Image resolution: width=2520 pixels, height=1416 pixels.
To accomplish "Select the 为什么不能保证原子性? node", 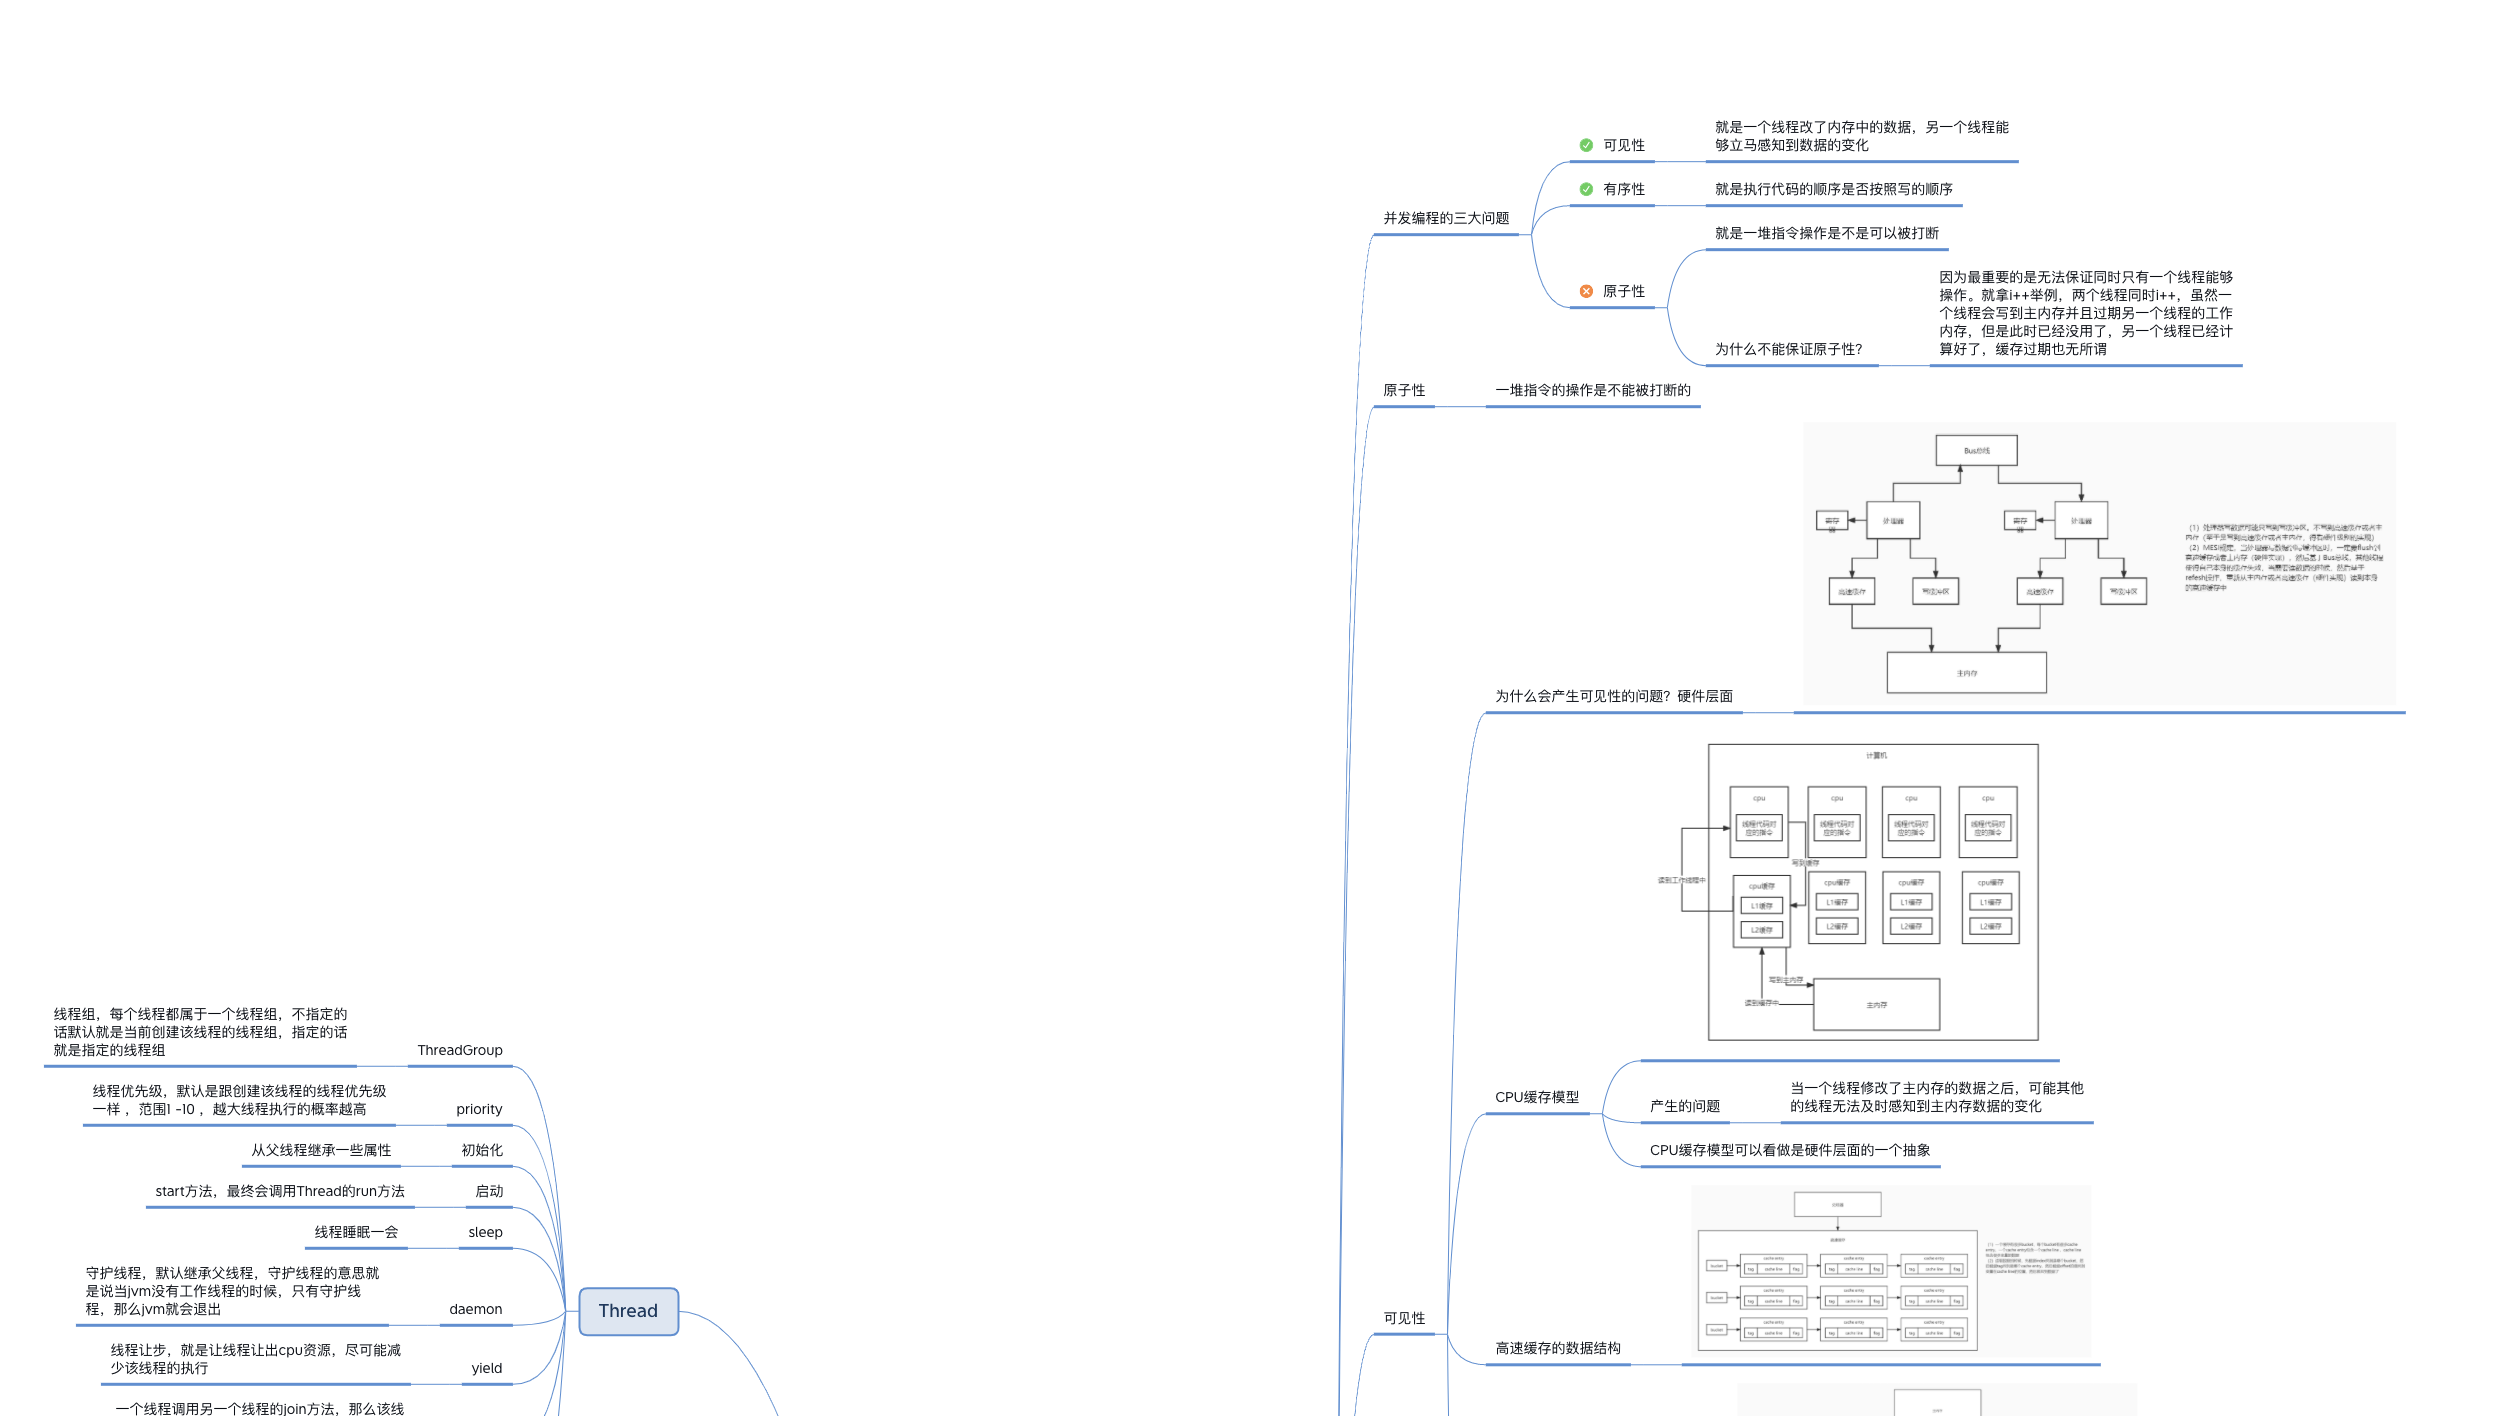I will pyautogui.click(x=1789, y=349).
